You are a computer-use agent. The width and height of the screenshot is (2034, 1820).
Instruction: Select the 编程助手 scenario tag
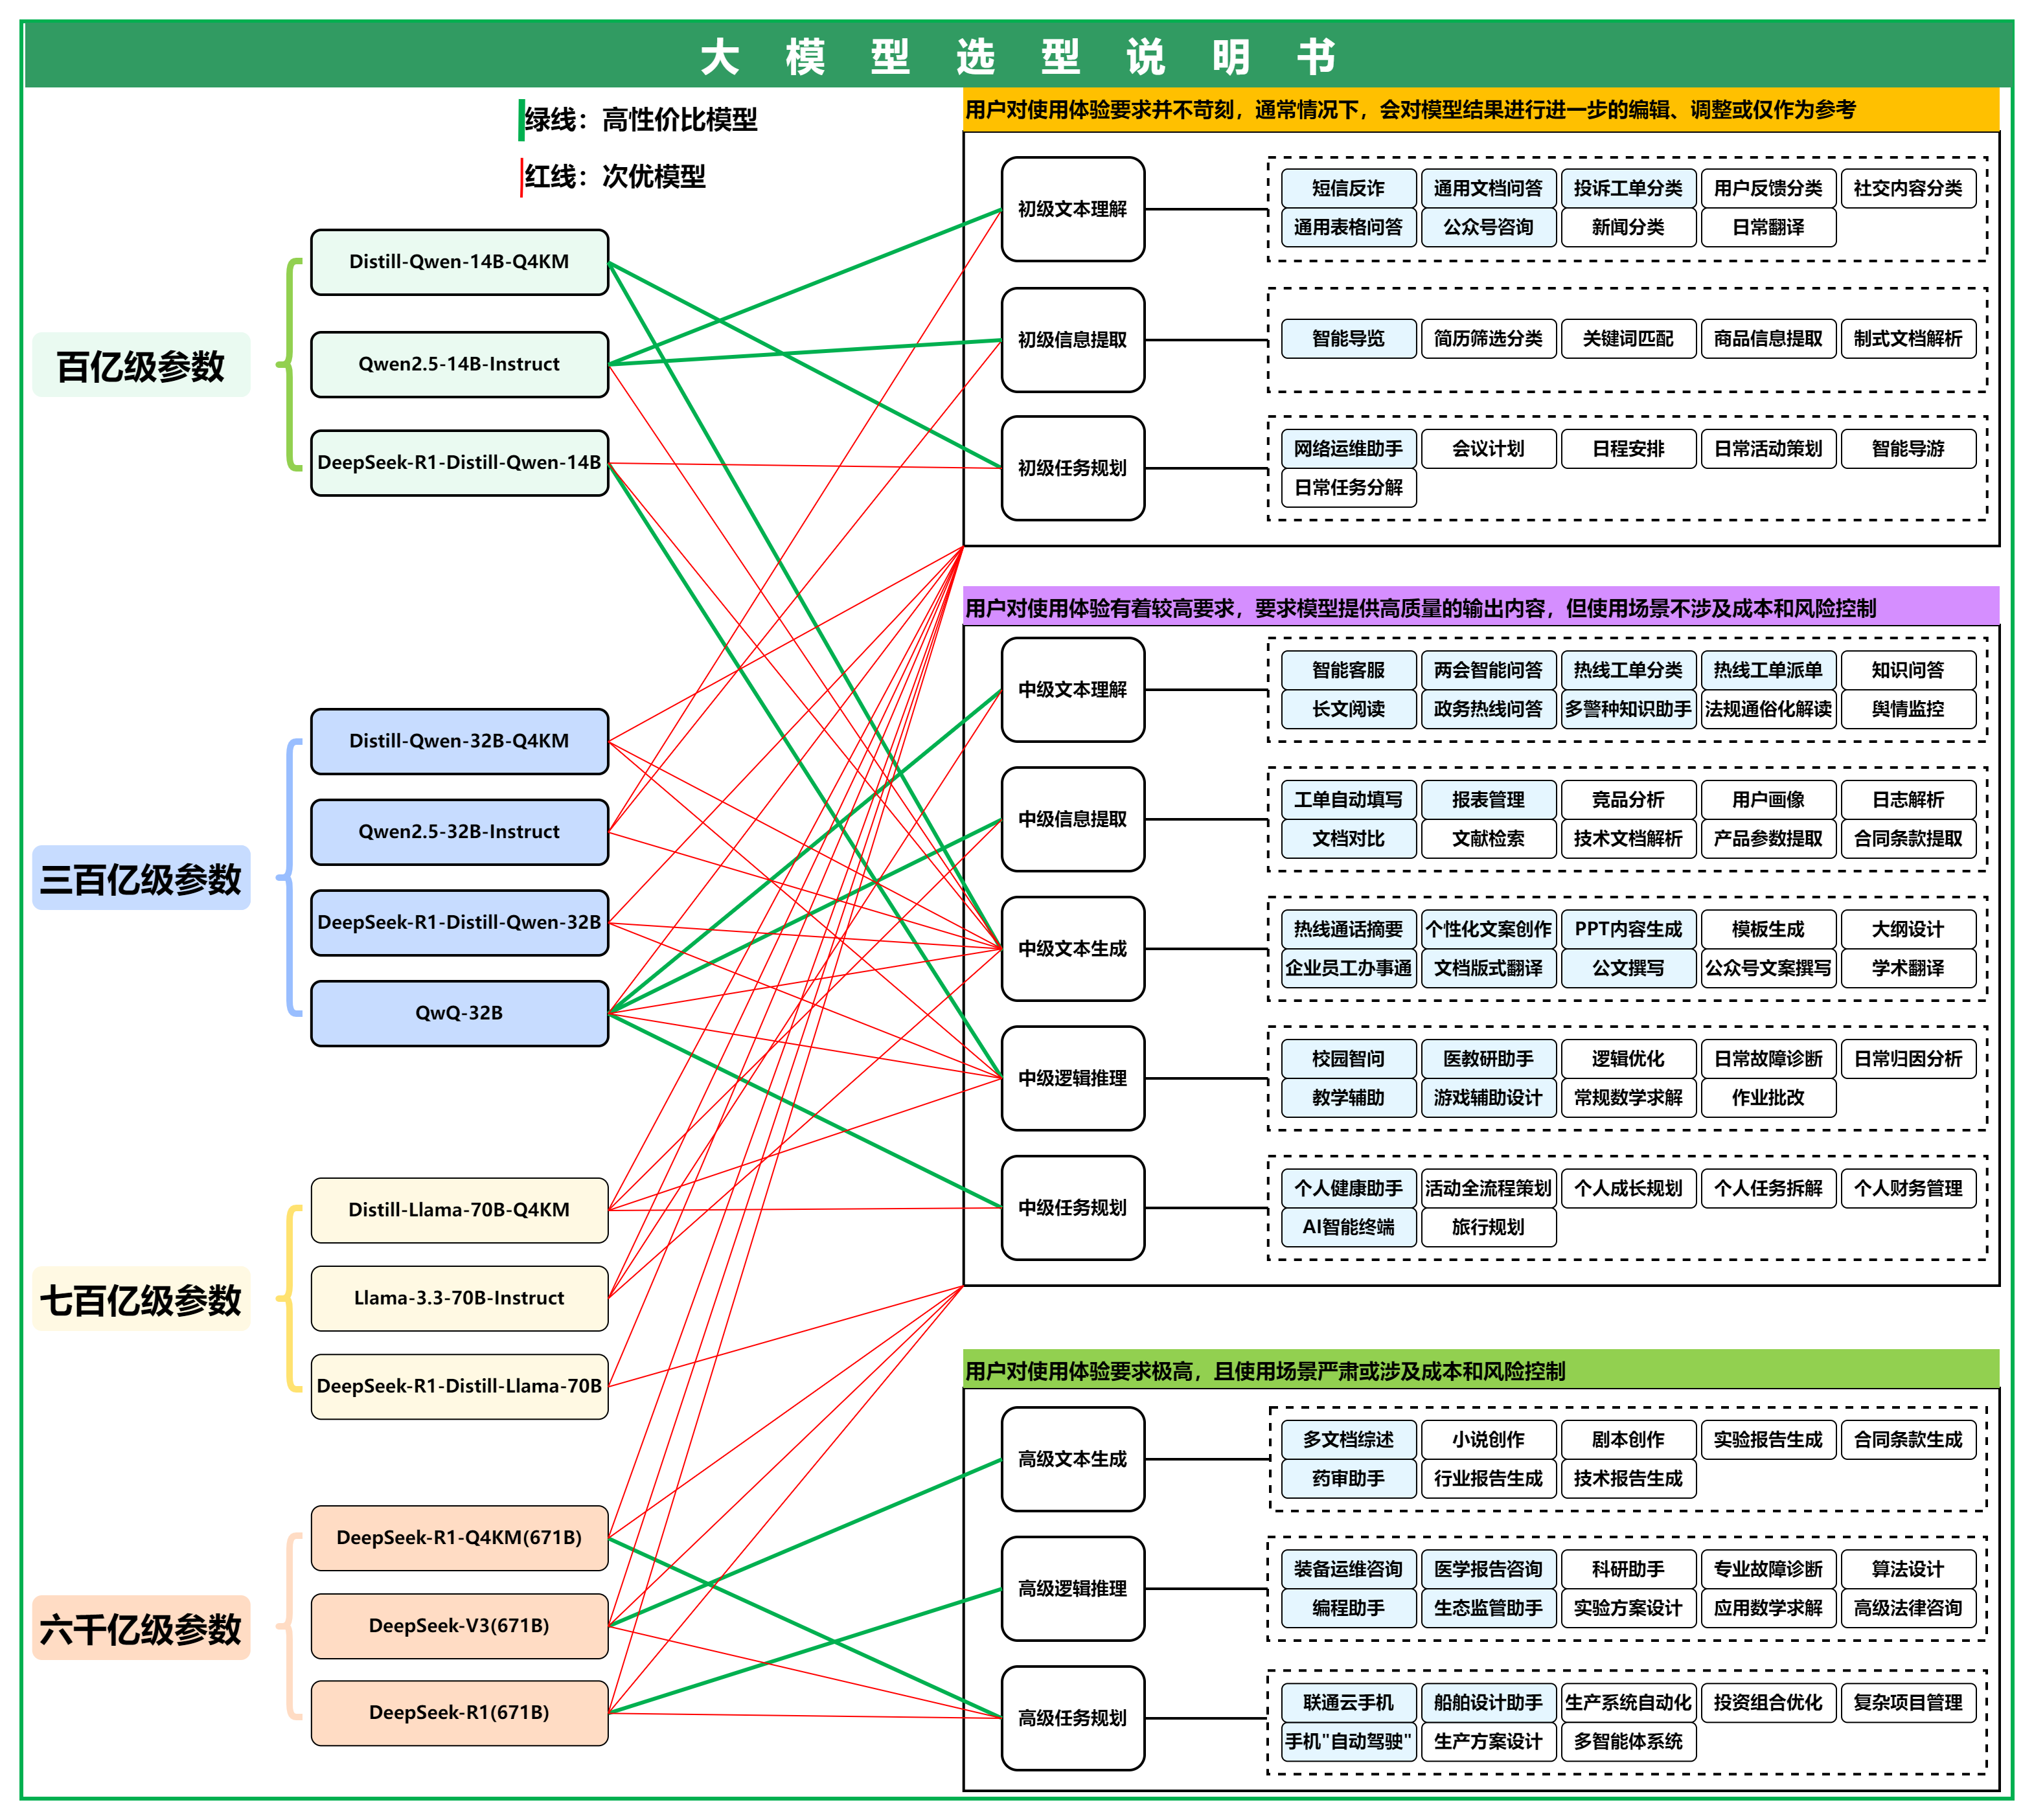(x=1348, y=1608)
